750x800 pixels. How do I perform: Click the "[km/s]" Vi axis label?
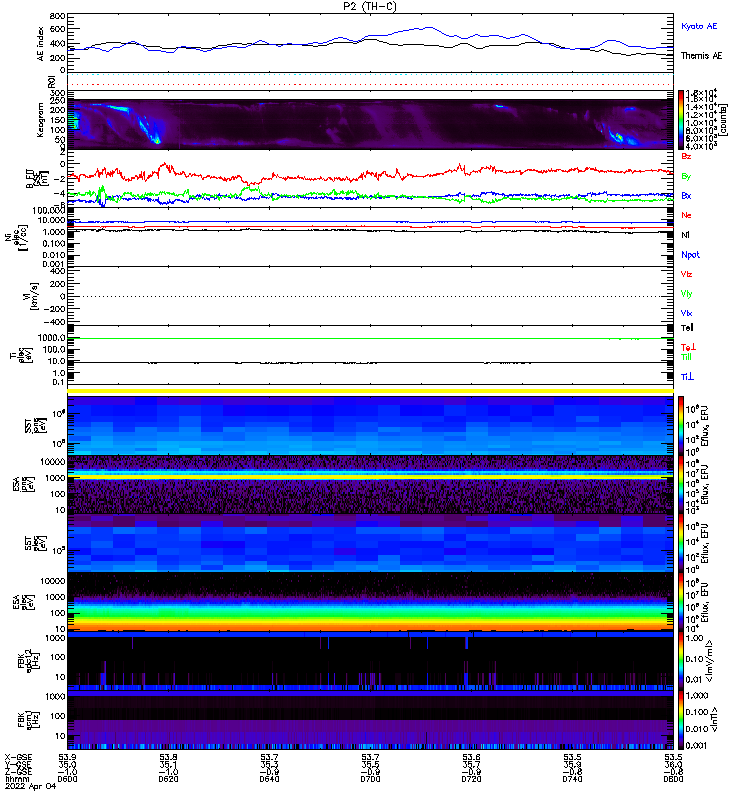pos(34,296)
